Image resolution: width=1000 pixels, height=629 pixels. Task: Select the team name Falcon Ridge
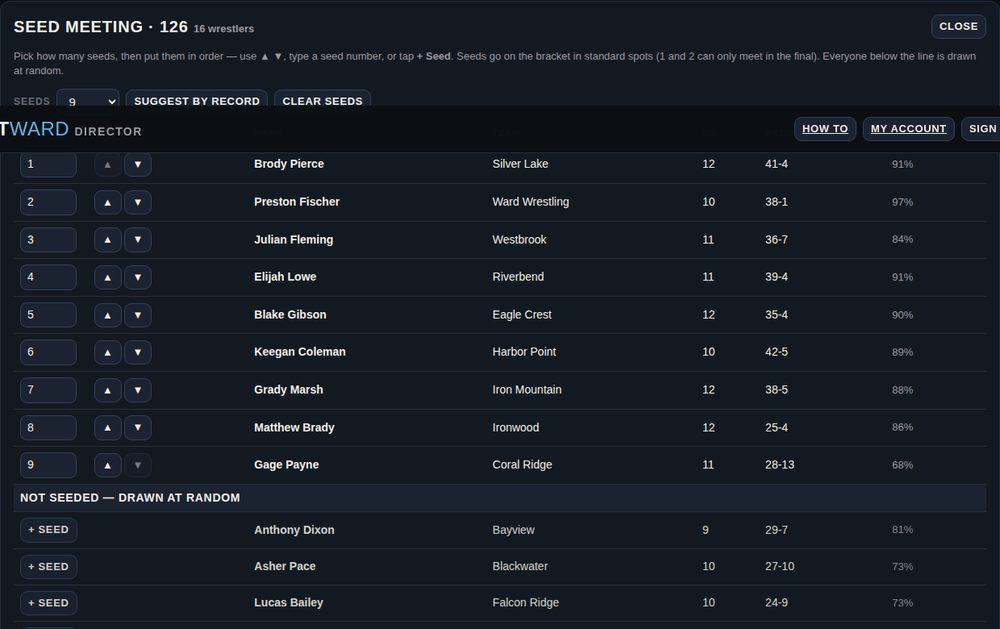click(x=526, y=602)
